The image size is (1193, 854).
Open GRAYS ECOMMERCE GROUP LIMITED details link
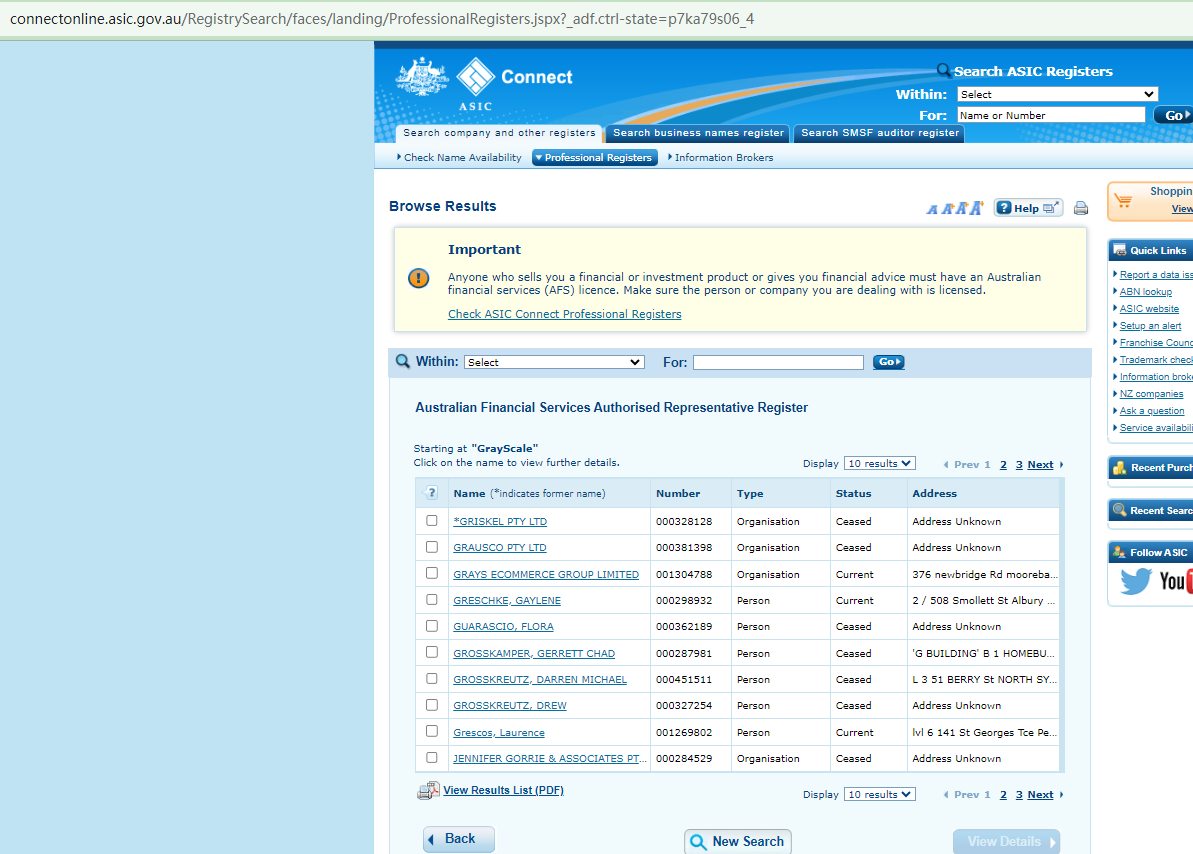tap(546, 575)
